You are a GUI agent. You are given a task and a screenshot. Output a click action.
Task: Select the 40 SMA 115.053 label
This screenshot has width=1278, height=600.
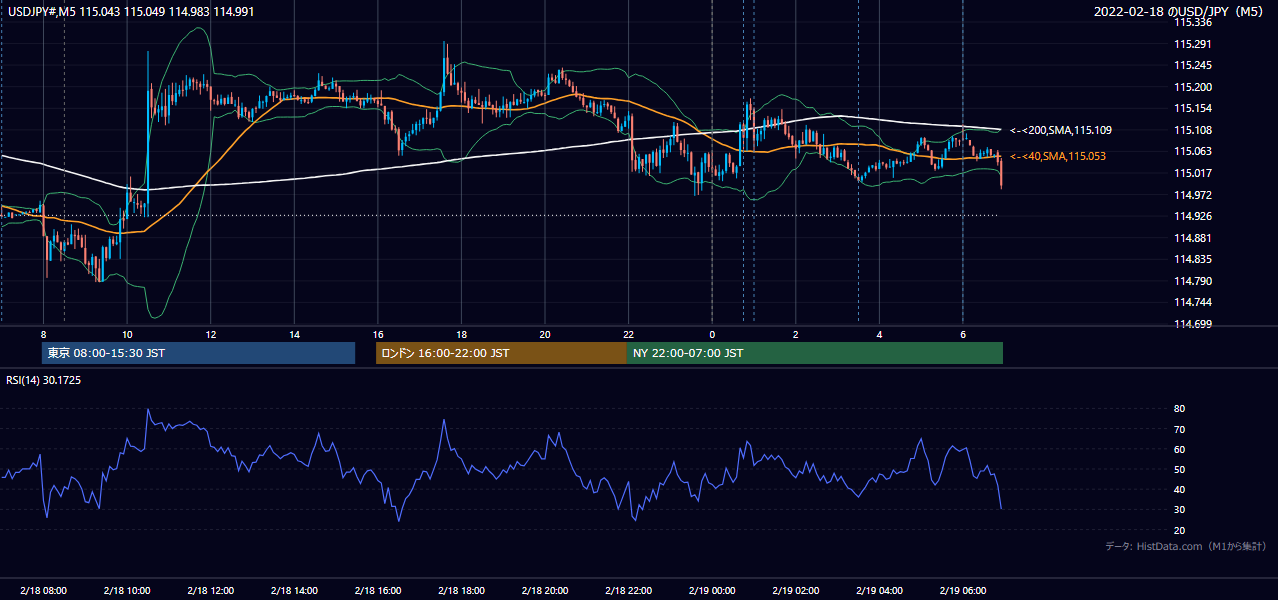[x=1057, y=156]
